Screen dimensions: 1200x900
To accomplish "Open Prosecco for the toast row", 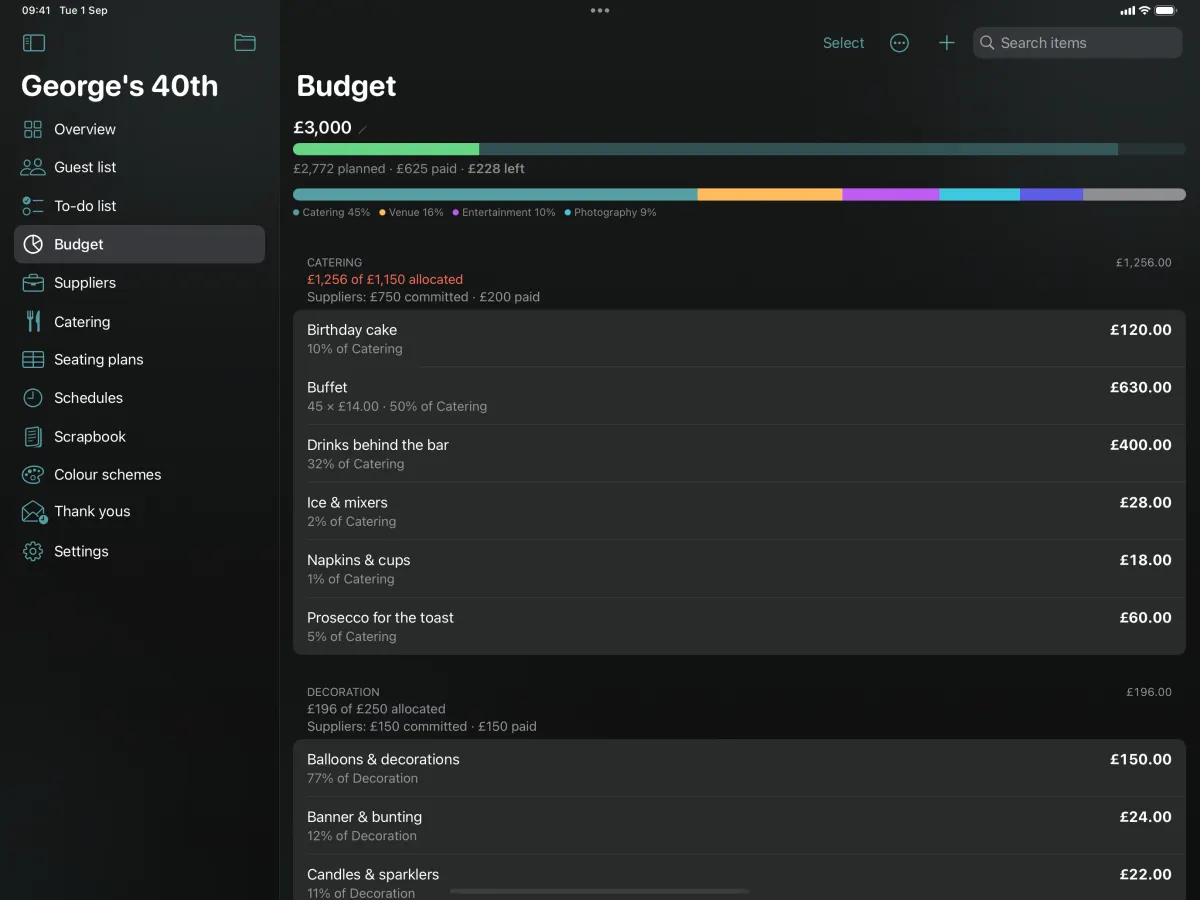I will point(739,626).
